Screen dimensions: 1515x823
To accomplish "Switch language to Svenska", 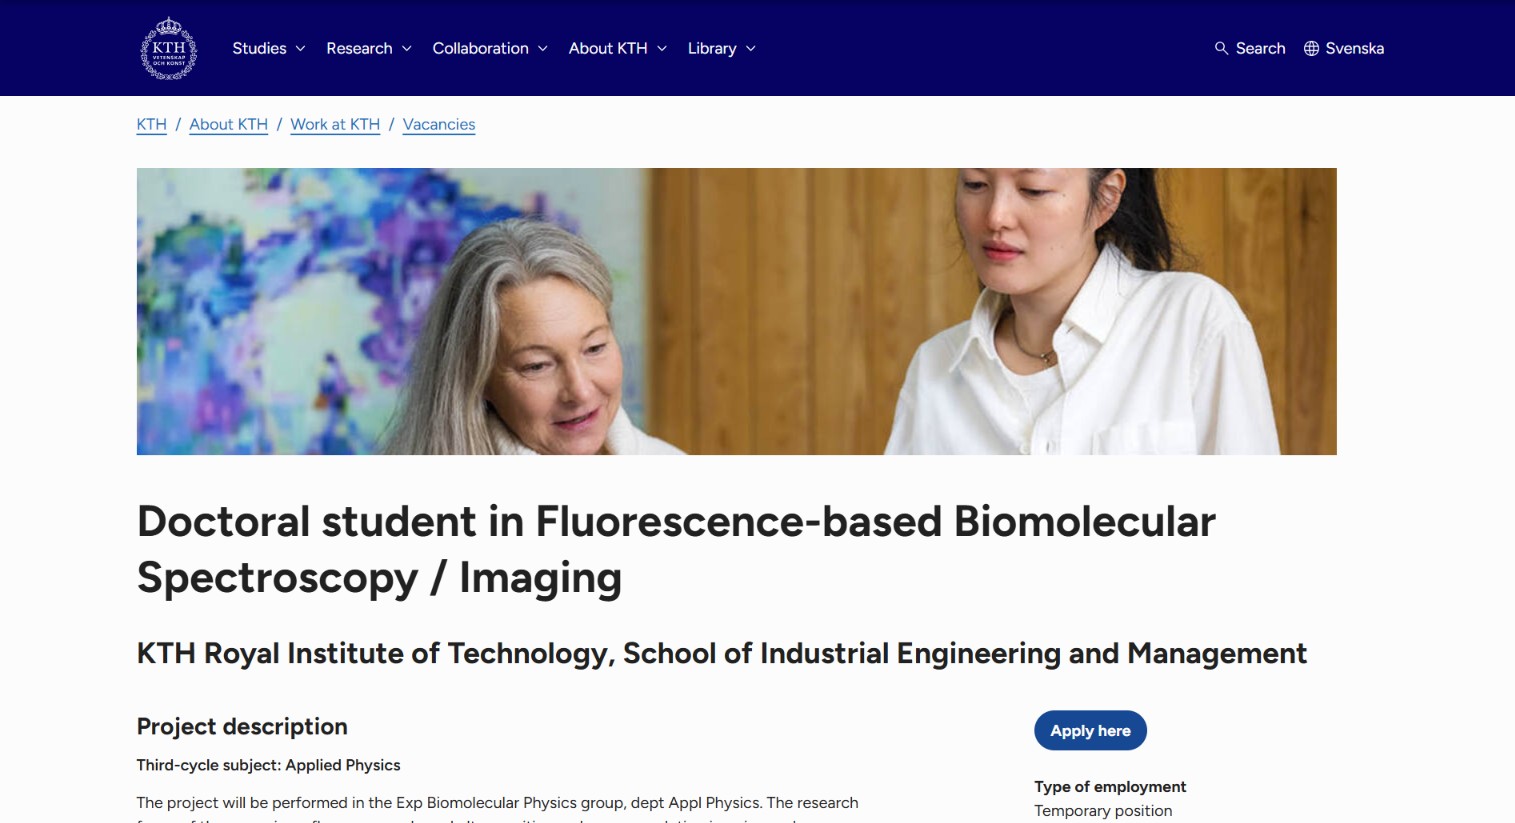I will pos(1344,48).
